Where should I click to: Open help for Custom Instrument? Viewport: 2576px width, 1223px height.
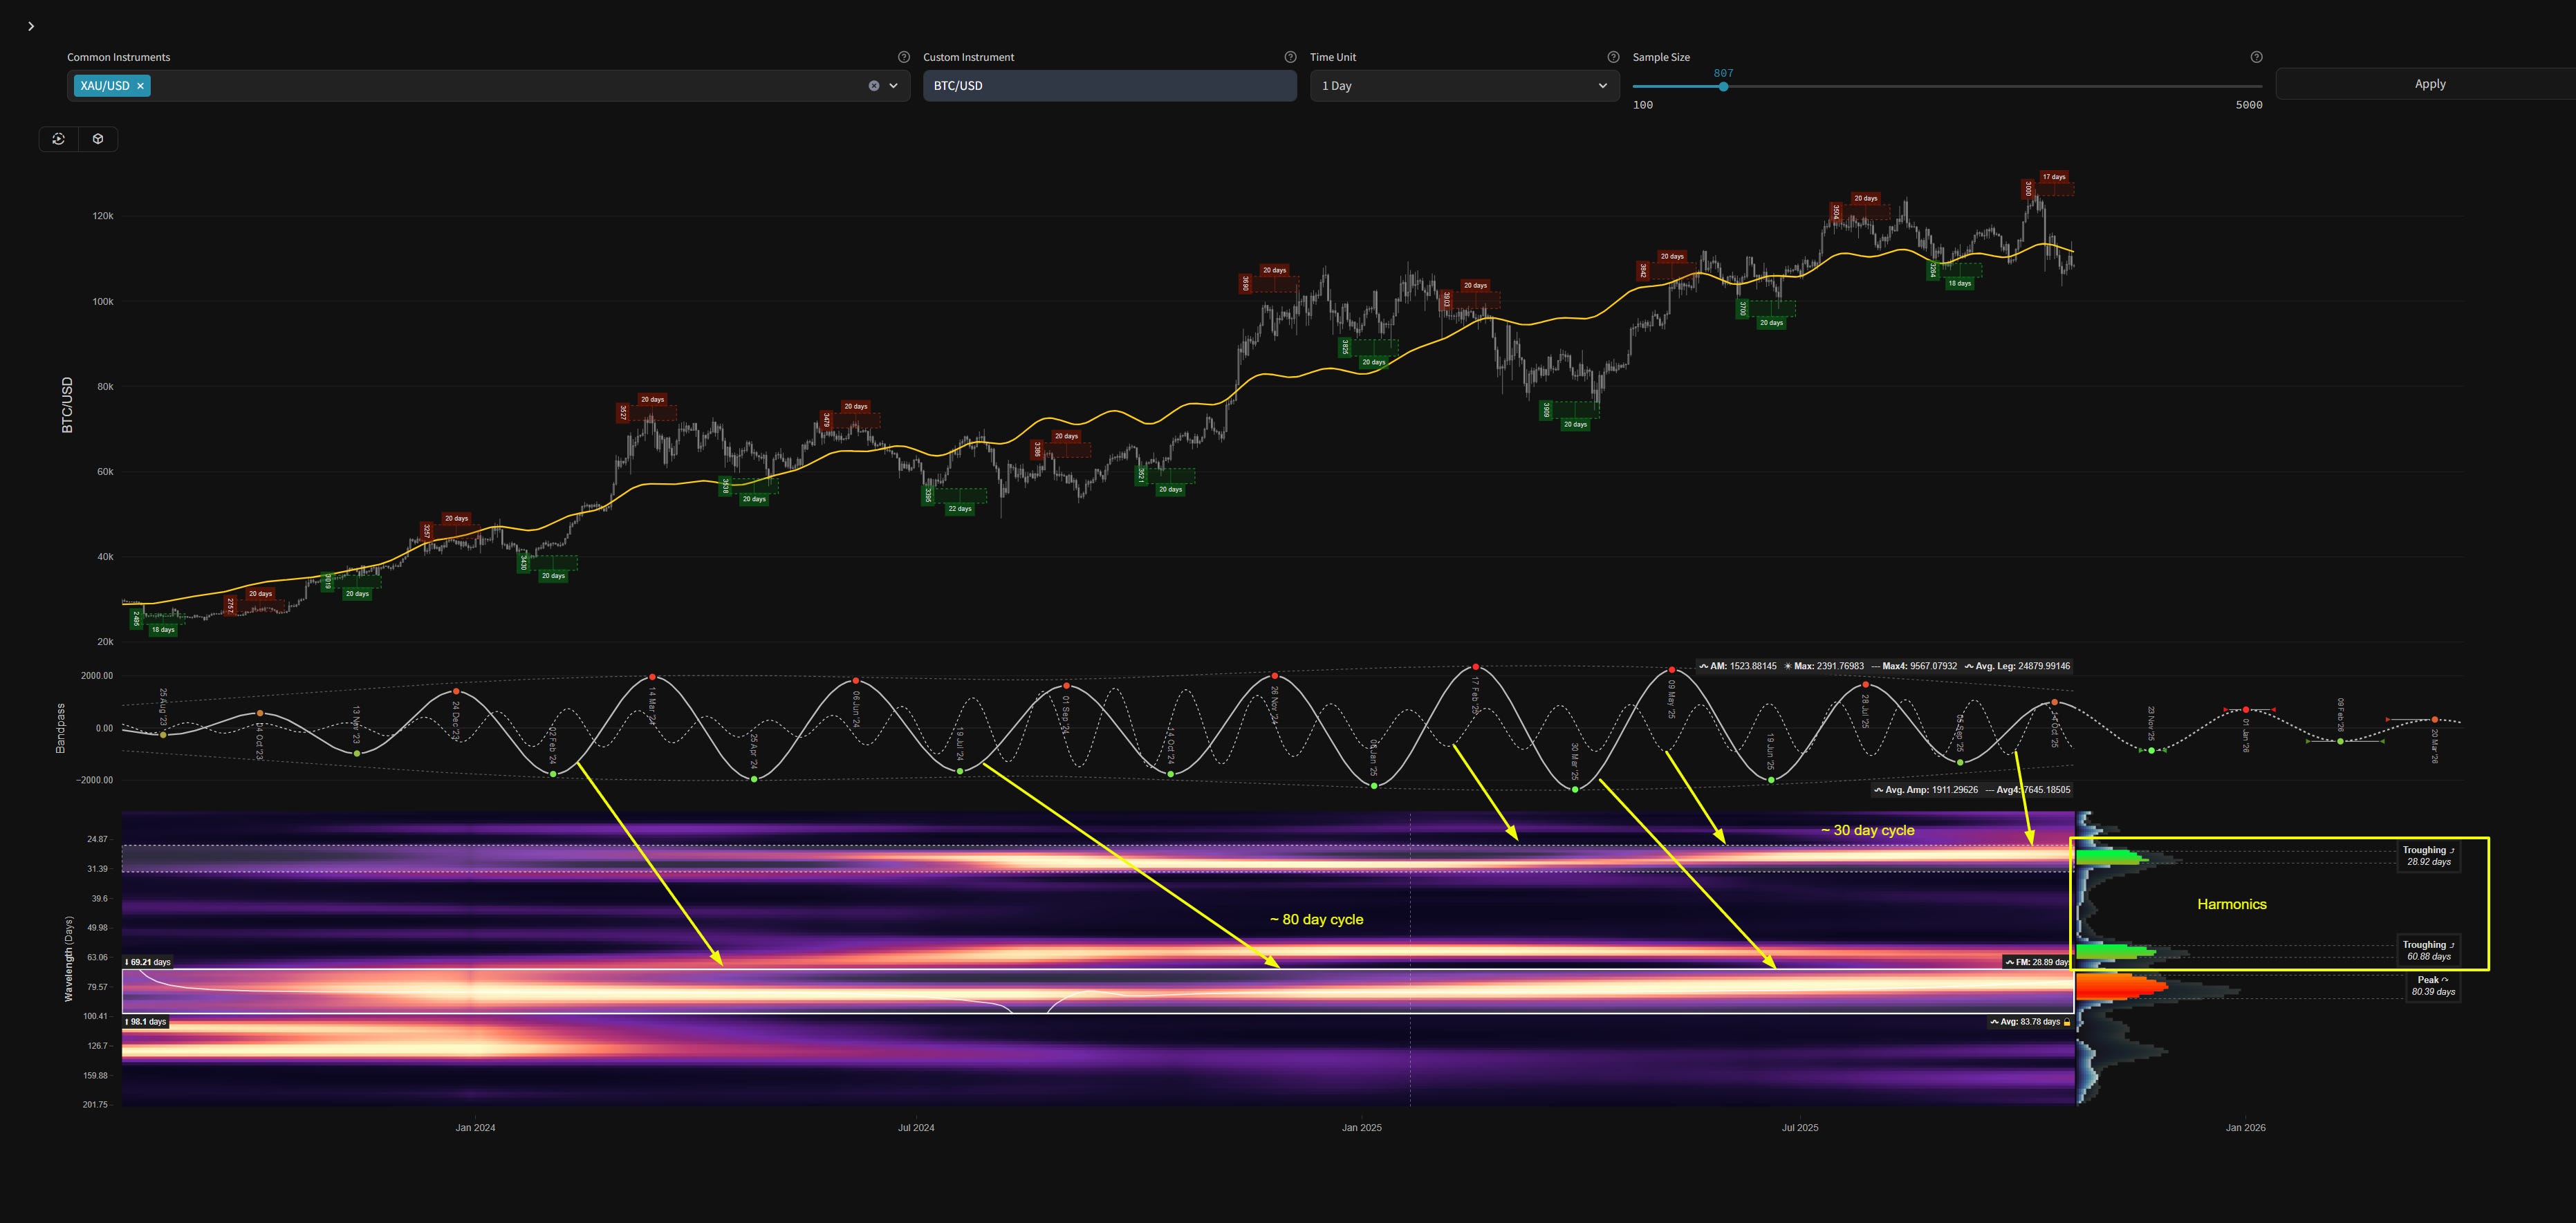[1290, 57]
